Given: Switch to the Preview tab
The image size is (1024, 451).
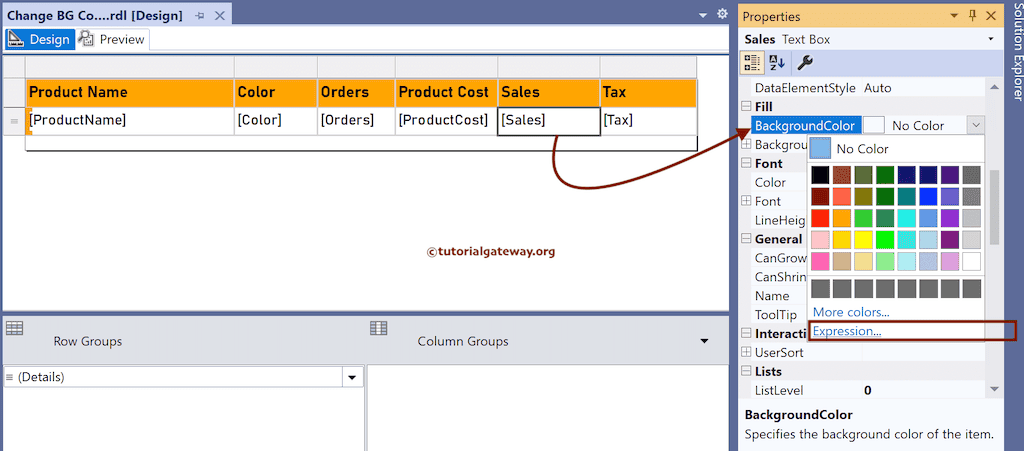Looking at the screenshot, I should 113,39.
